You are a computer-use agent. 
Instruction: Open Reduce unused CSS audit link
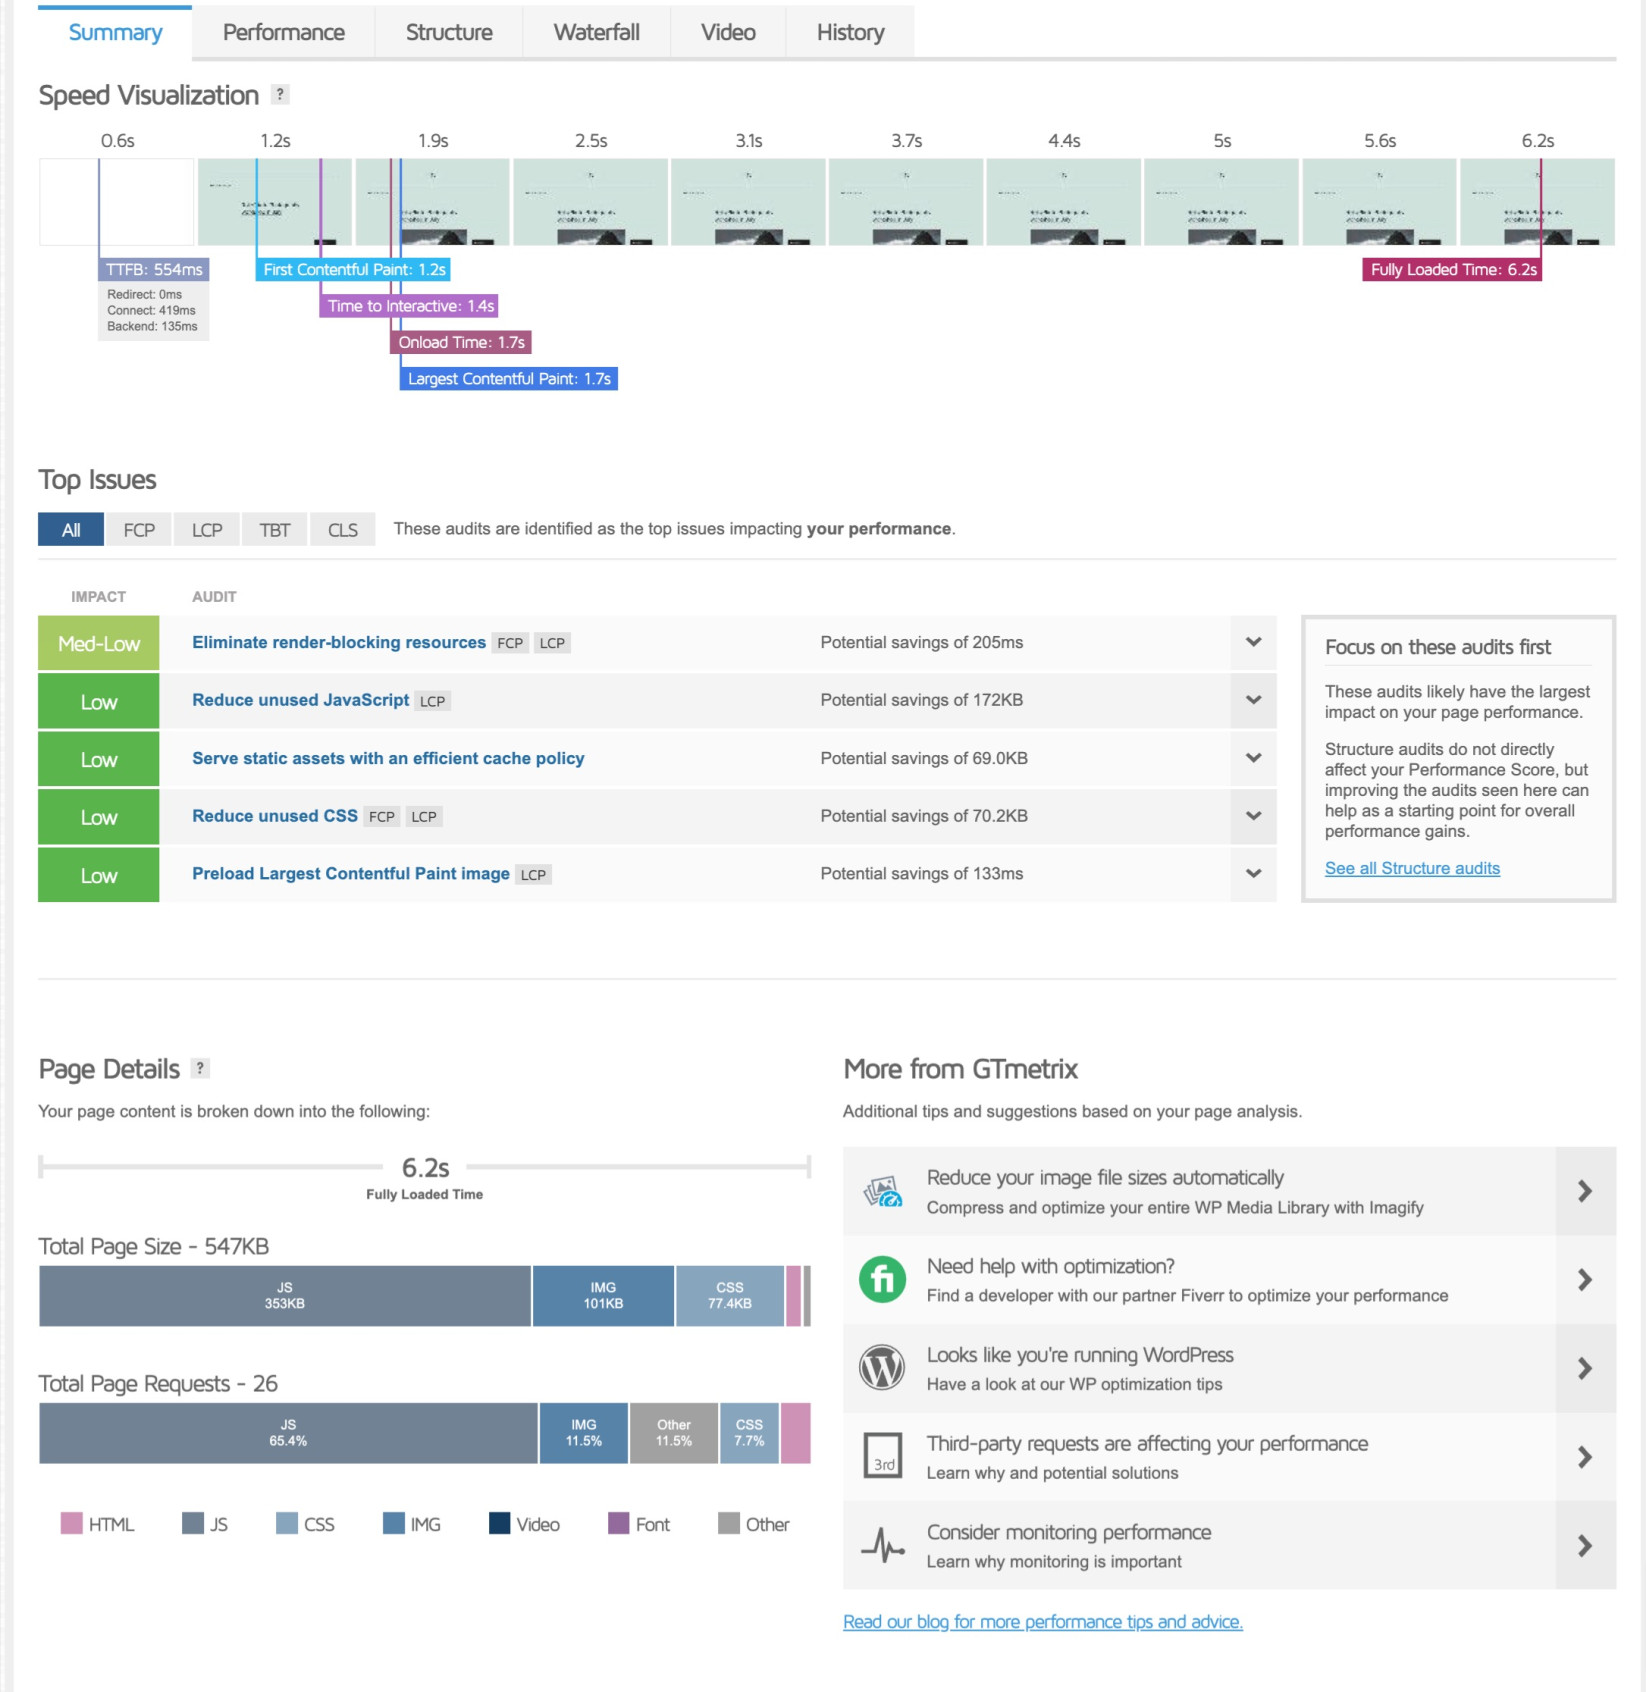tap(275, 816)
